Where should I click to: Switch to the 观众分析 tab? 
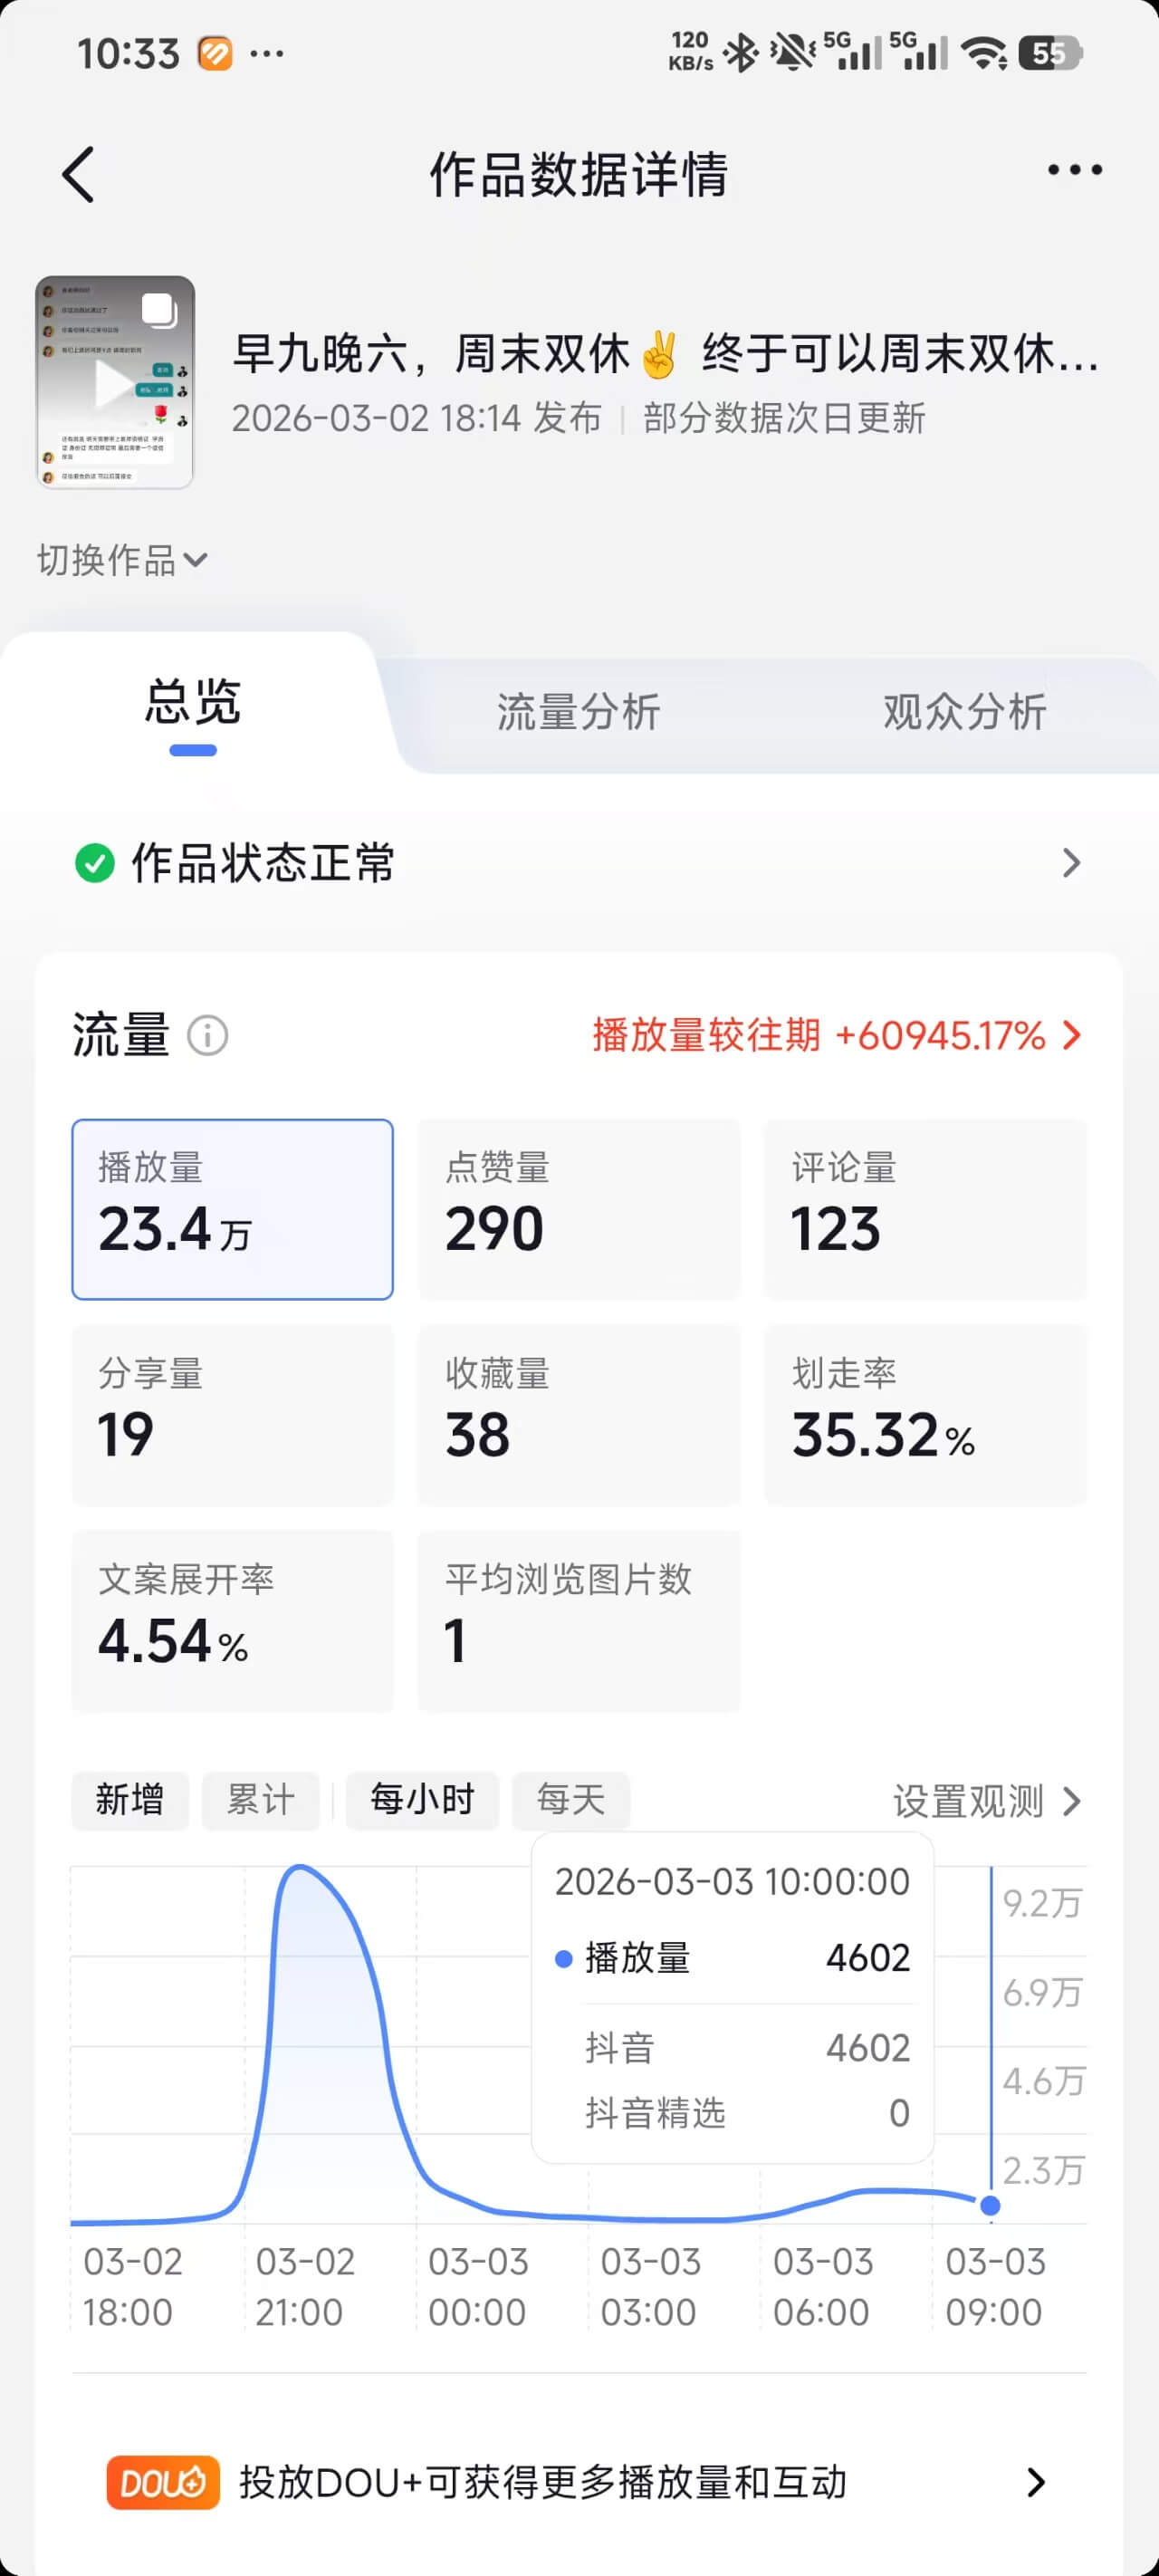click(964, 712)
